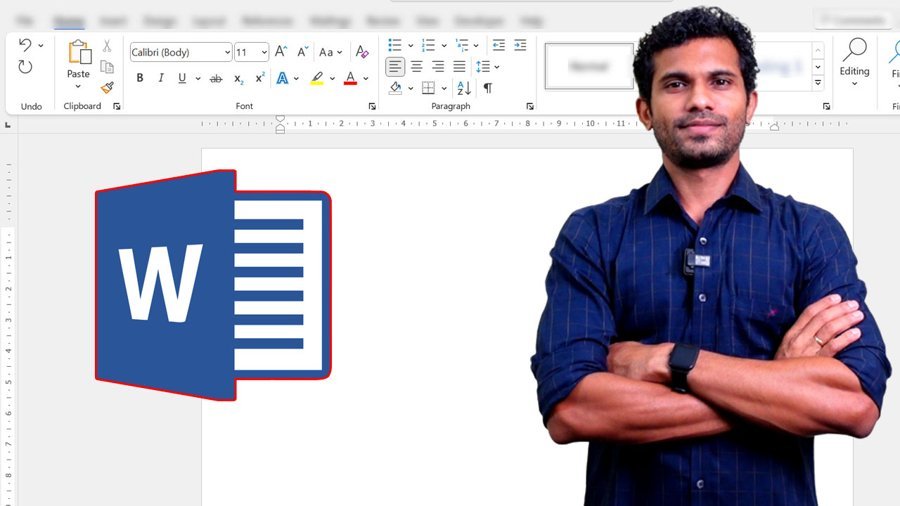
Task: Switch to the Design tab
Action: 159,21
